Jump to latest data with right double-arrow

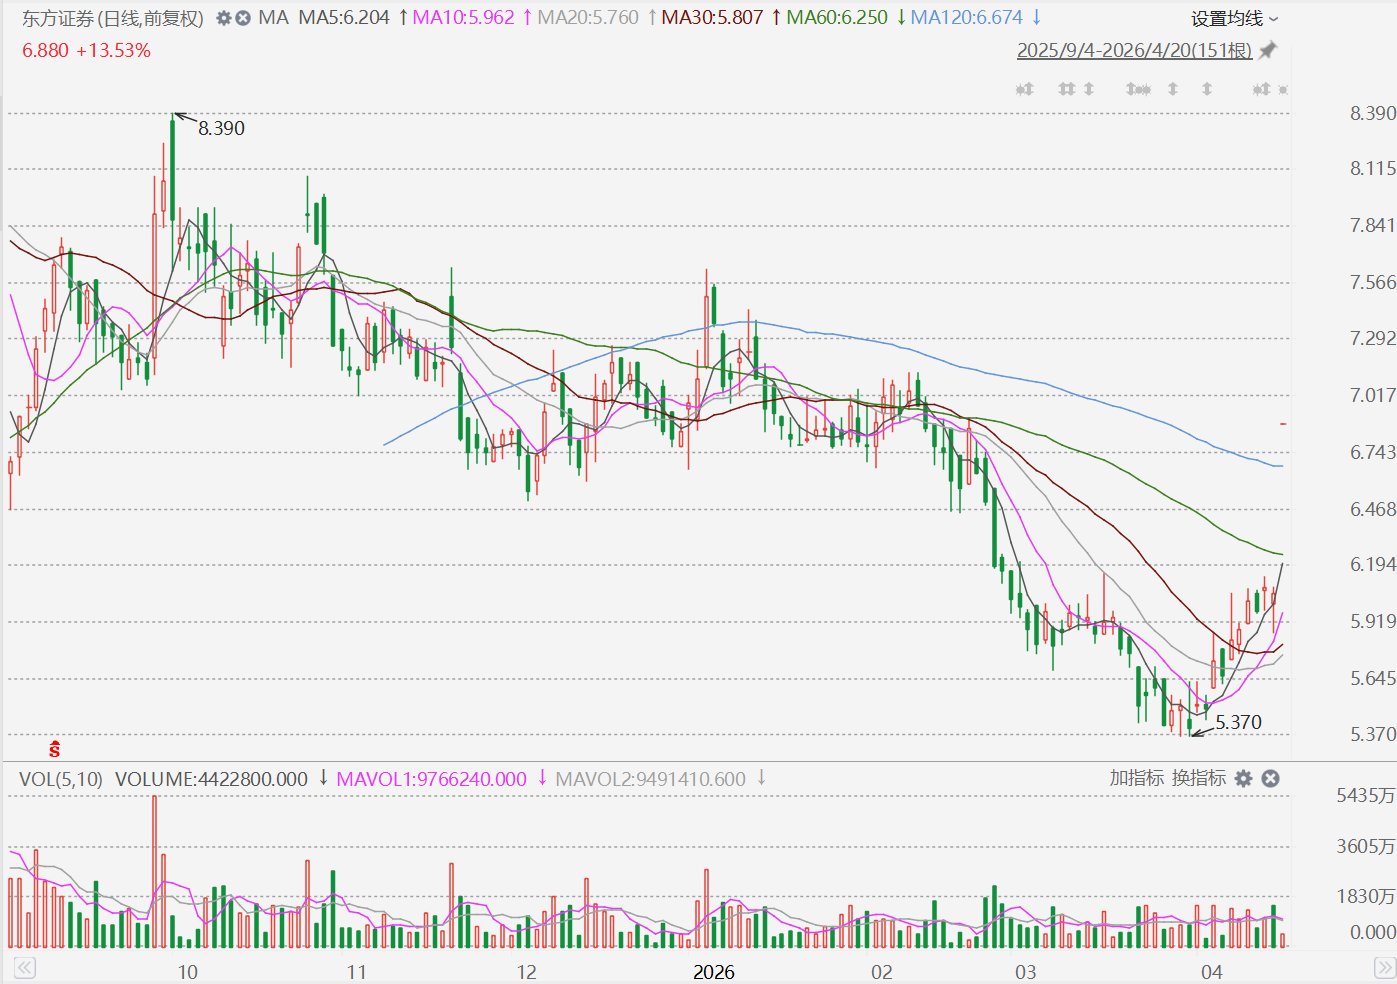(1384, 968)
